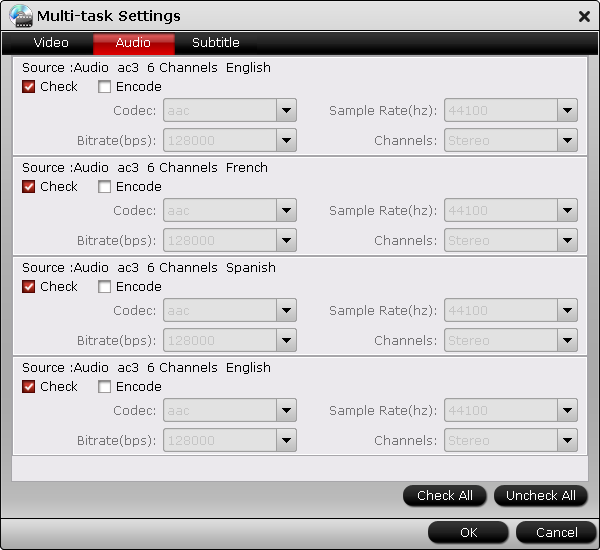Click the Uncheck All button

pyautogui.click(x=541, y=496)
